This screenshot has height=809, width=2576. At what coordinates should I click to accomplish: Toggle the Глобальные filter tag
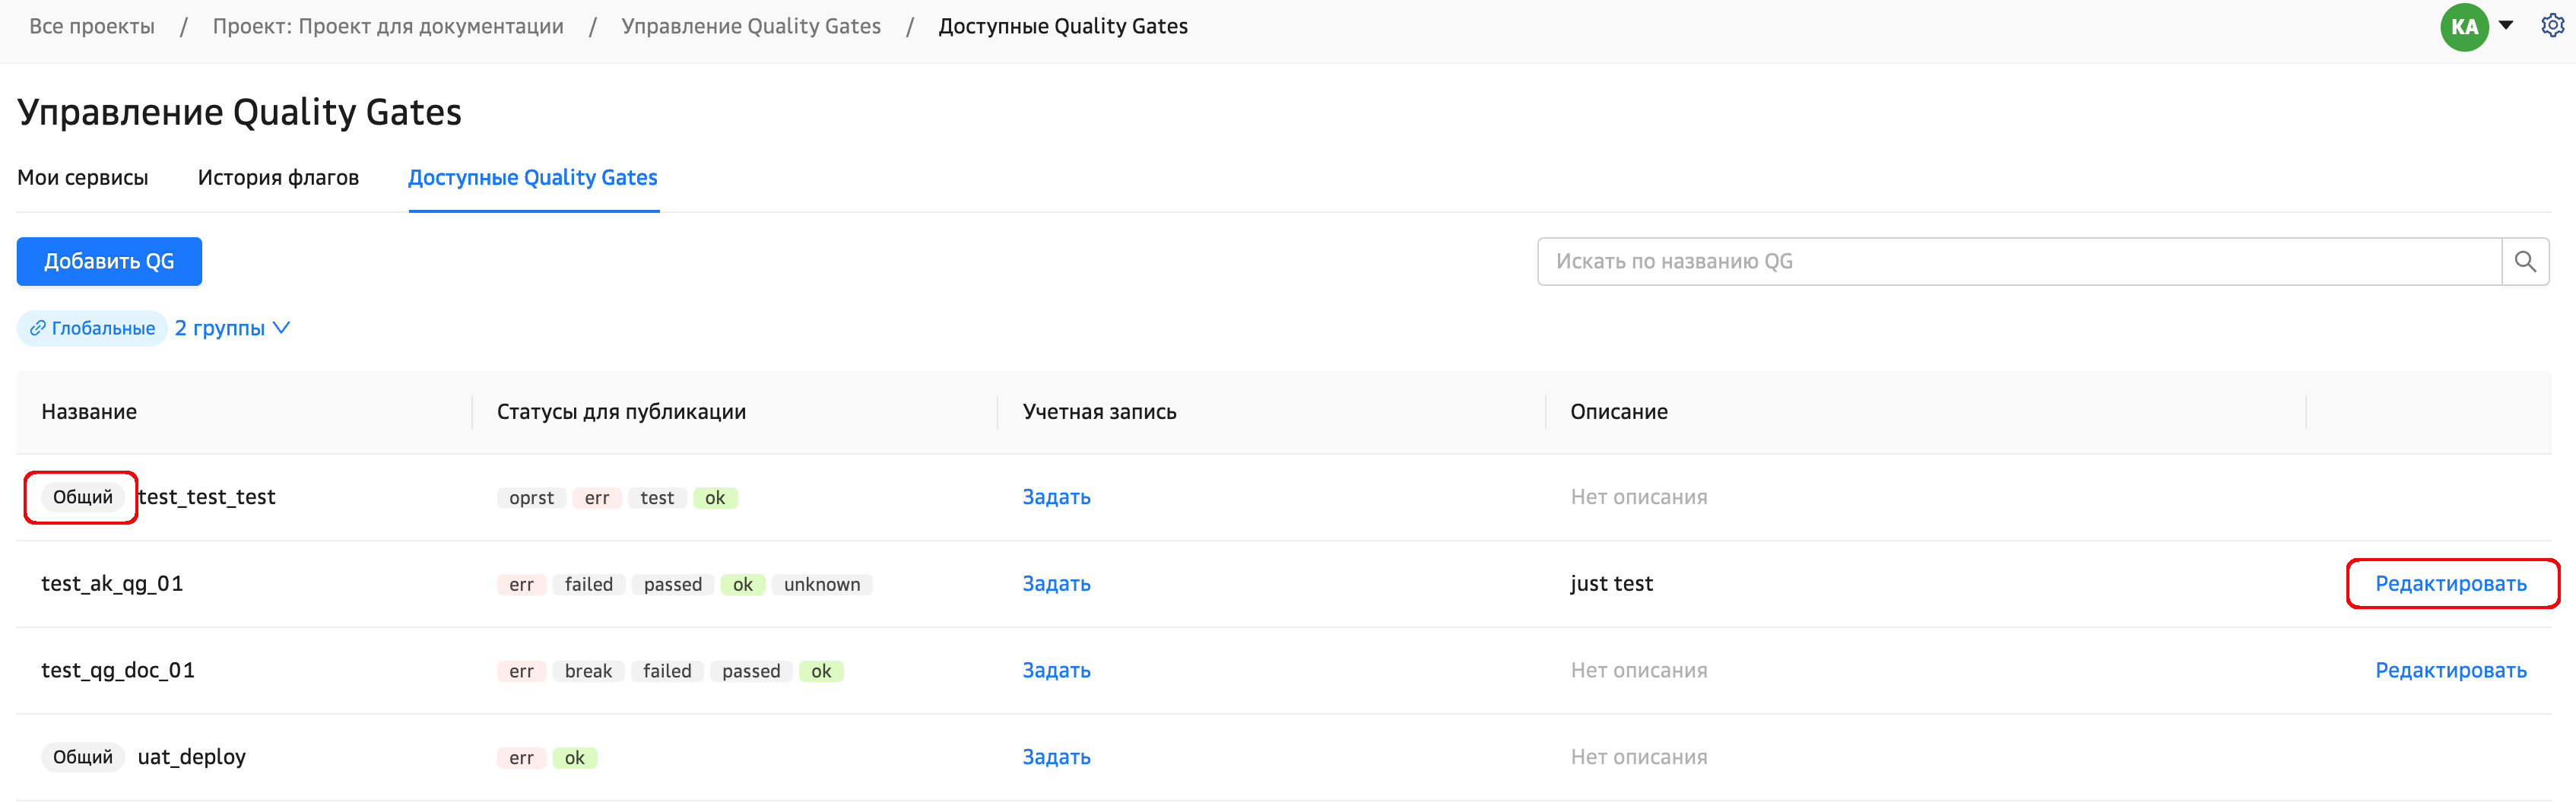92,328
